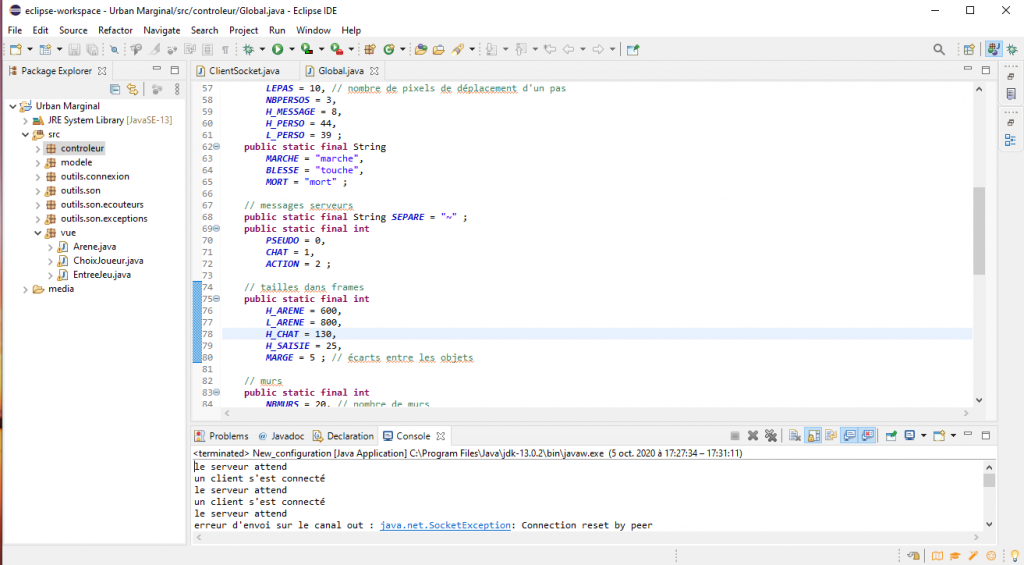Click the search magnifier icon at top right

(x=938, y=49)
